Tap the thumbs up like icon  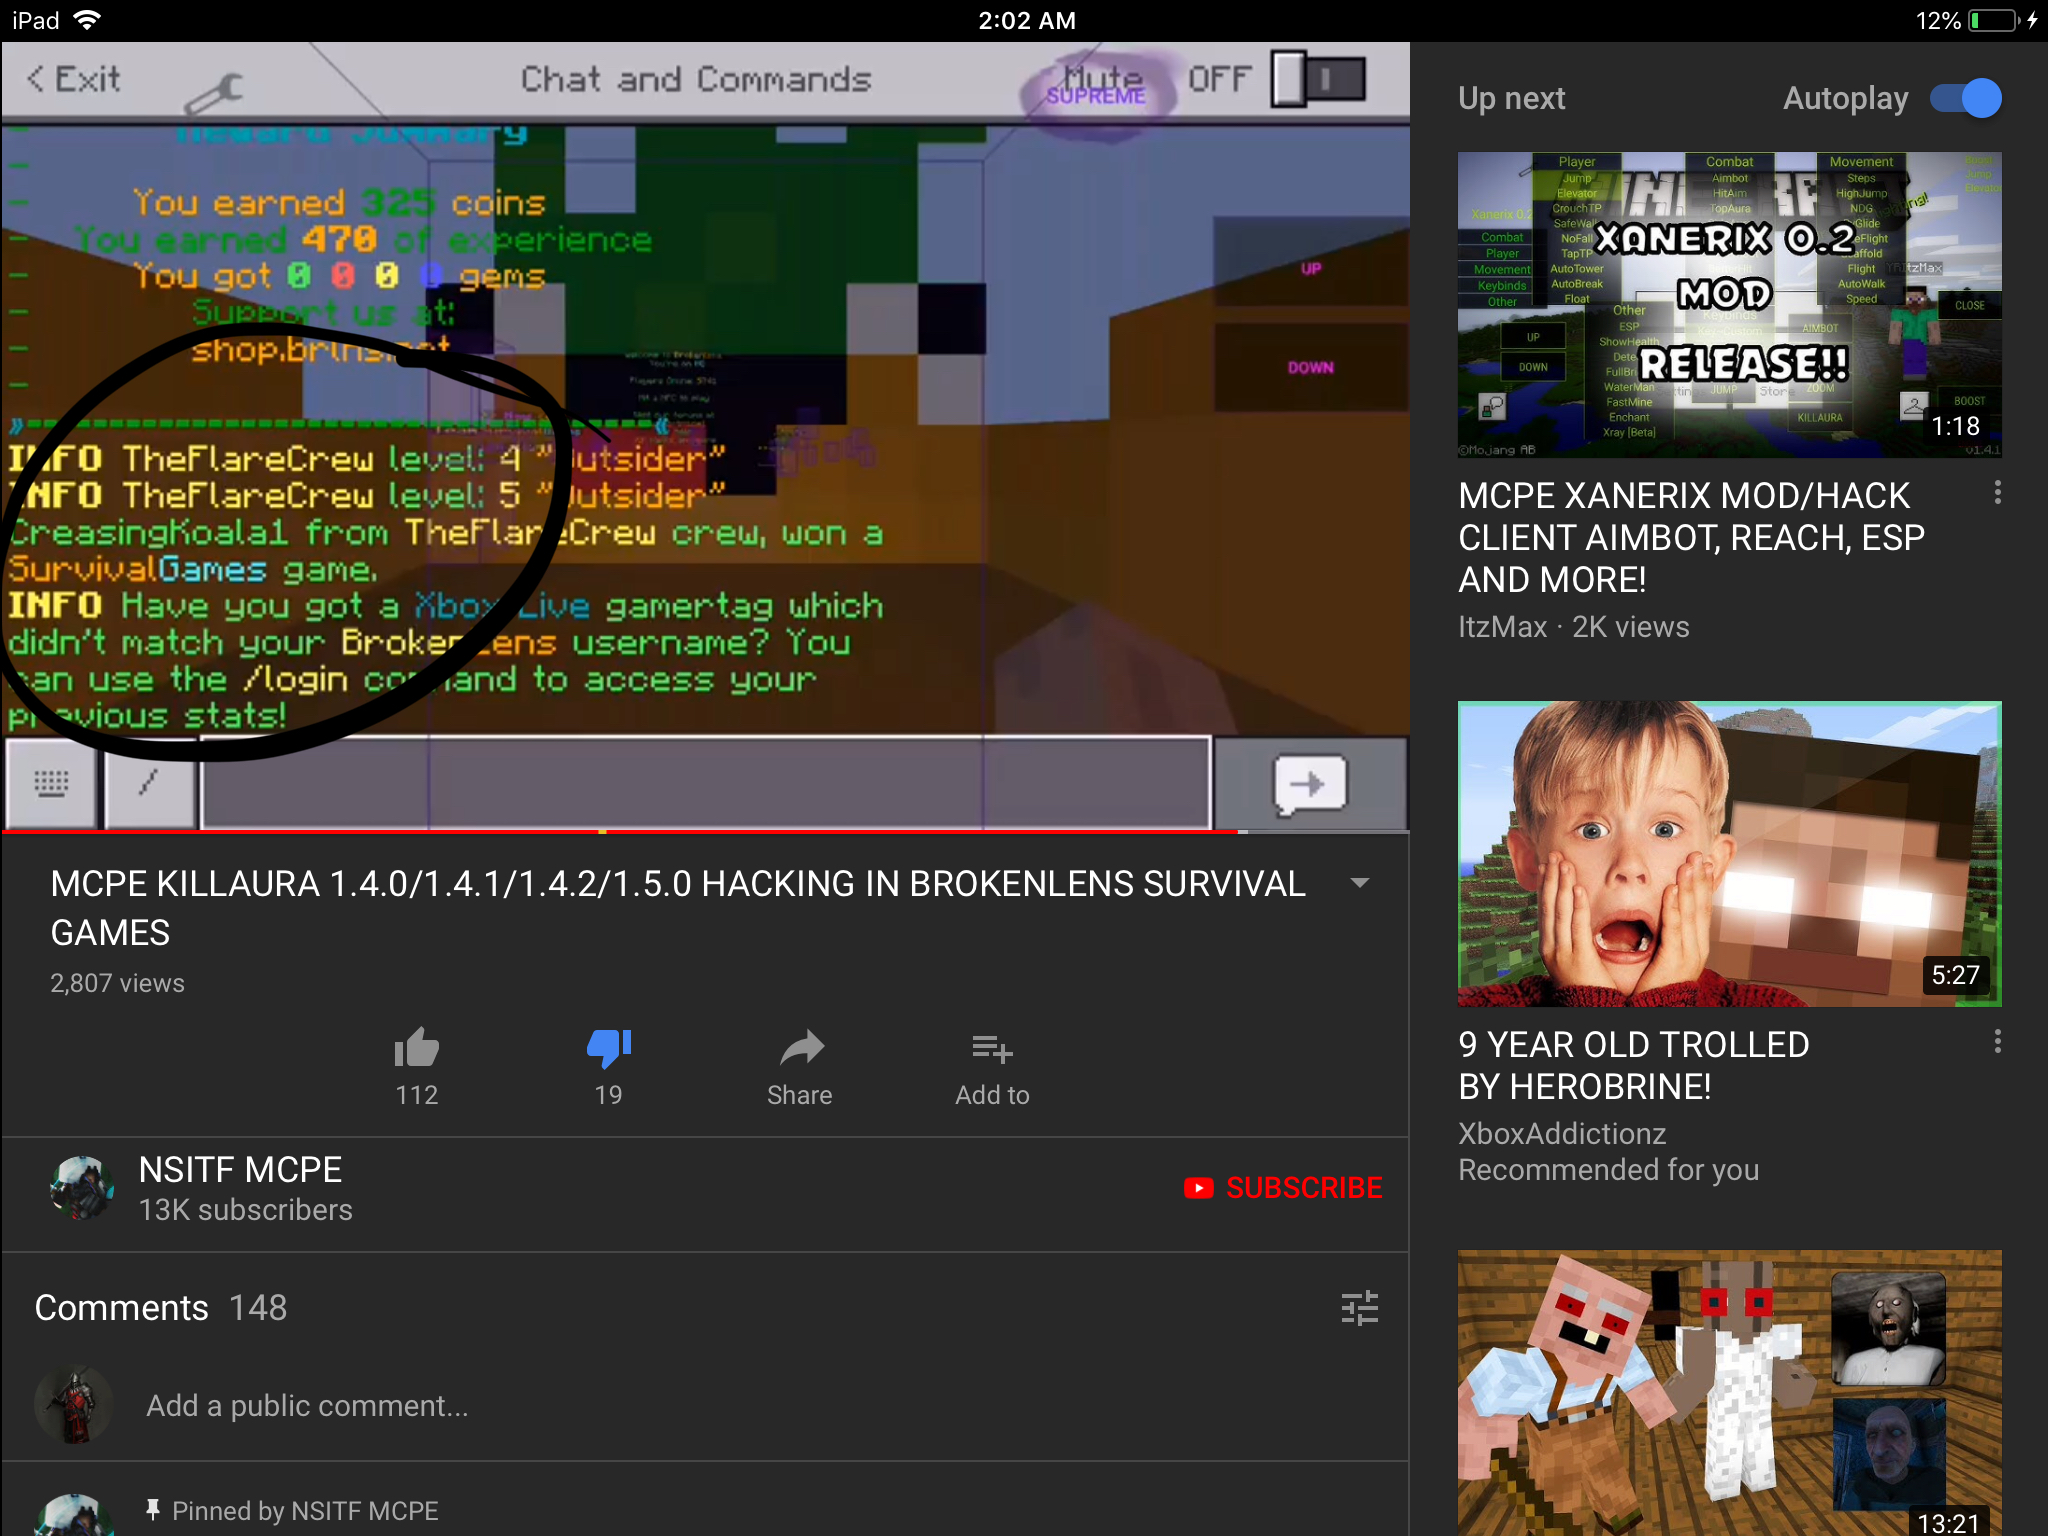point(417,1048)
